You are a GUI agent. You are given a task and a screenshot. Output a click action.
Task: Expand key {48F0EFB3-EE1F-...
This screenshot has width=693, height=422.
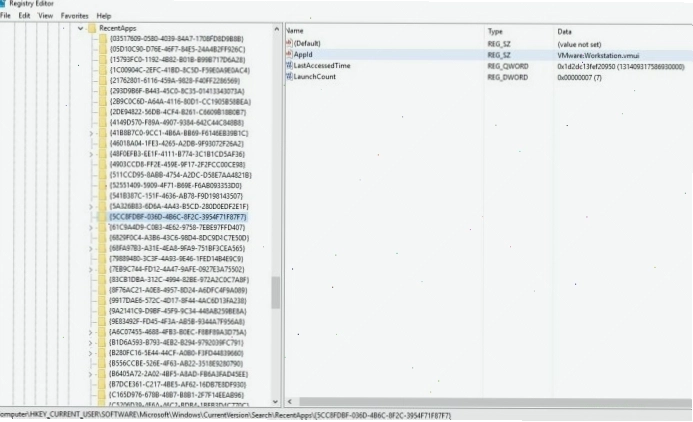click(x=91, y=154)
